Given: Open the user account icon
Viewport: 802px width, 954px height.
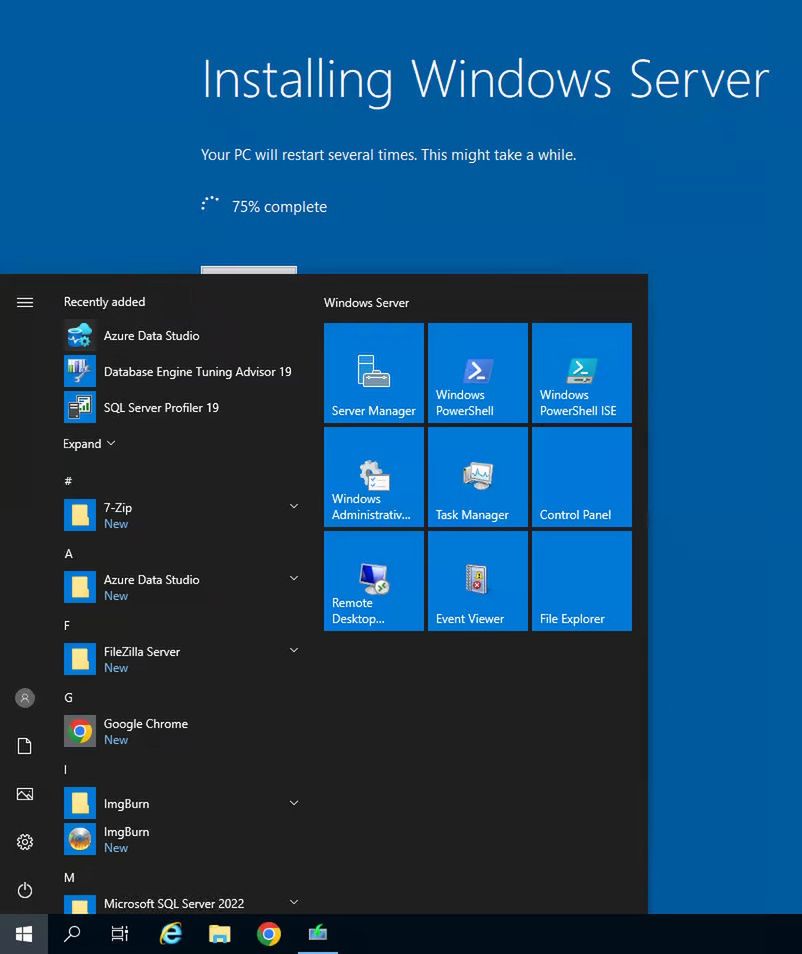Looking at the screenshot, I should (25, 698).
